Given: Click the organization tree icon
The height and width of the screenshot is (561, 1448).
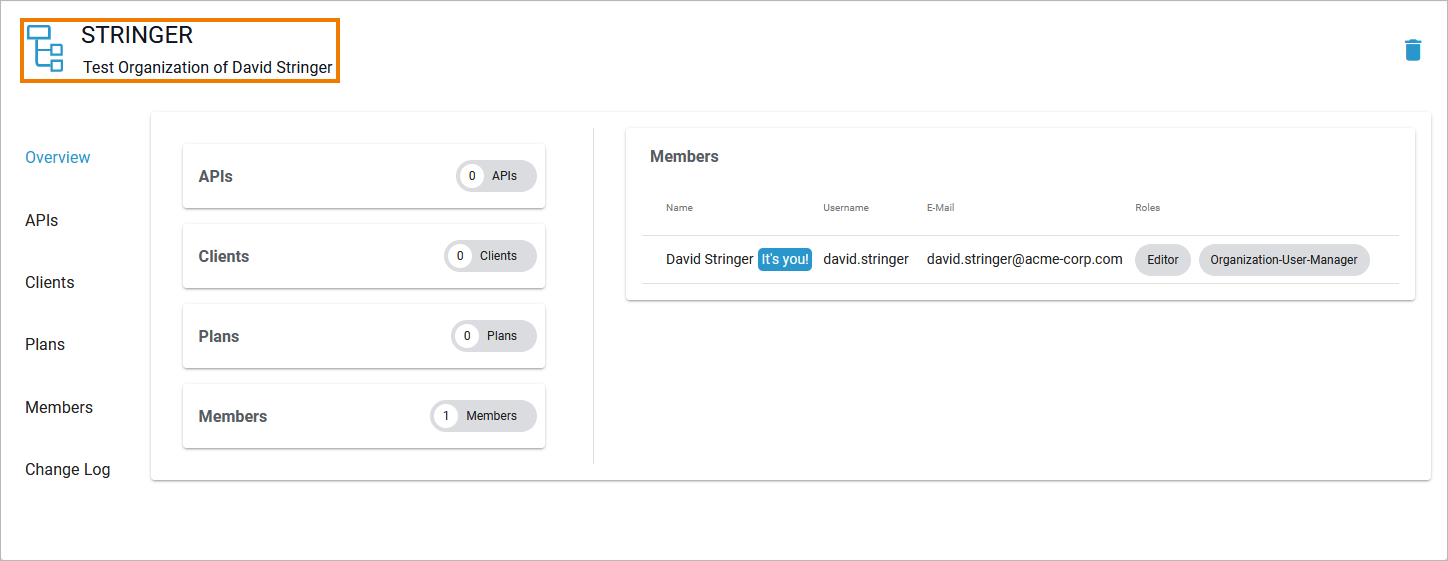Looking at the screenshot, I should (x=45, y=49).
